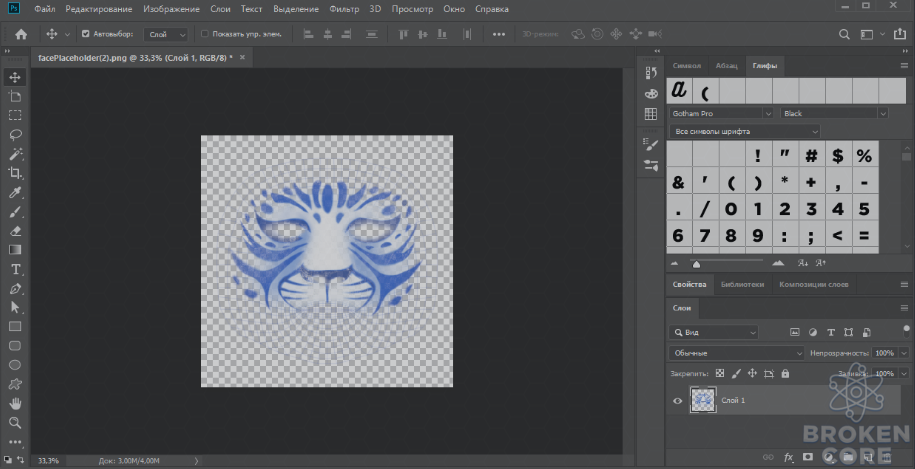Toggle lock transparent pixels

(720, 373)
